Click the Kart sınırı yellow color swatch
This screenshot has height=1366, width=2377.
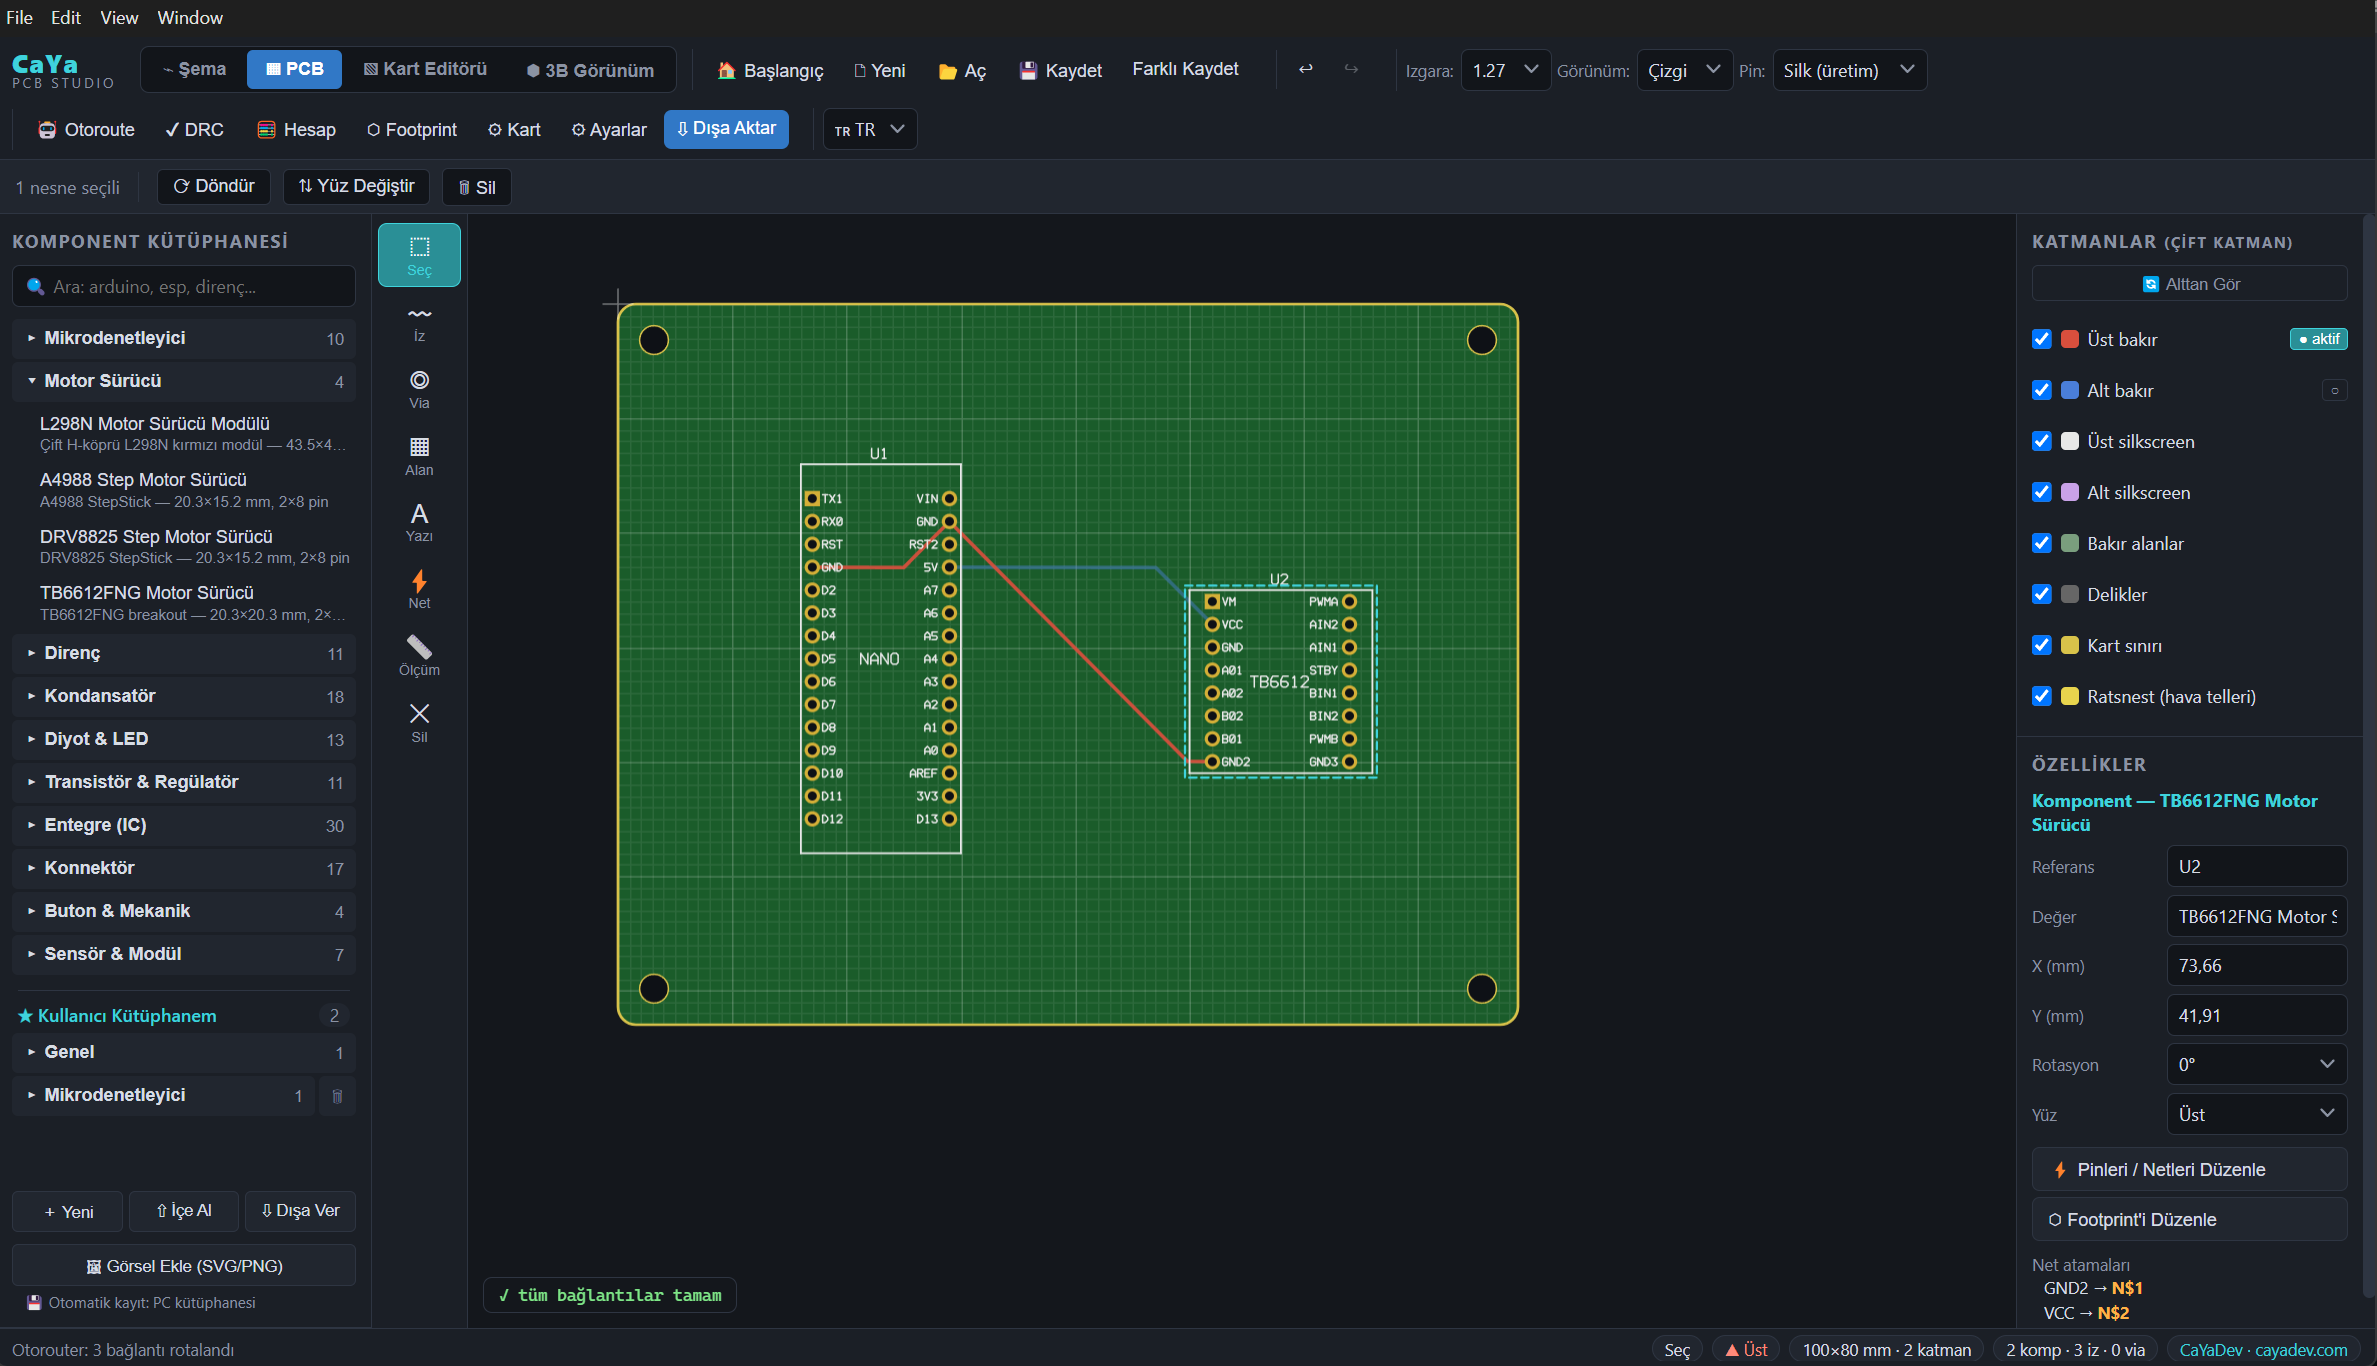coord(2070,645)
